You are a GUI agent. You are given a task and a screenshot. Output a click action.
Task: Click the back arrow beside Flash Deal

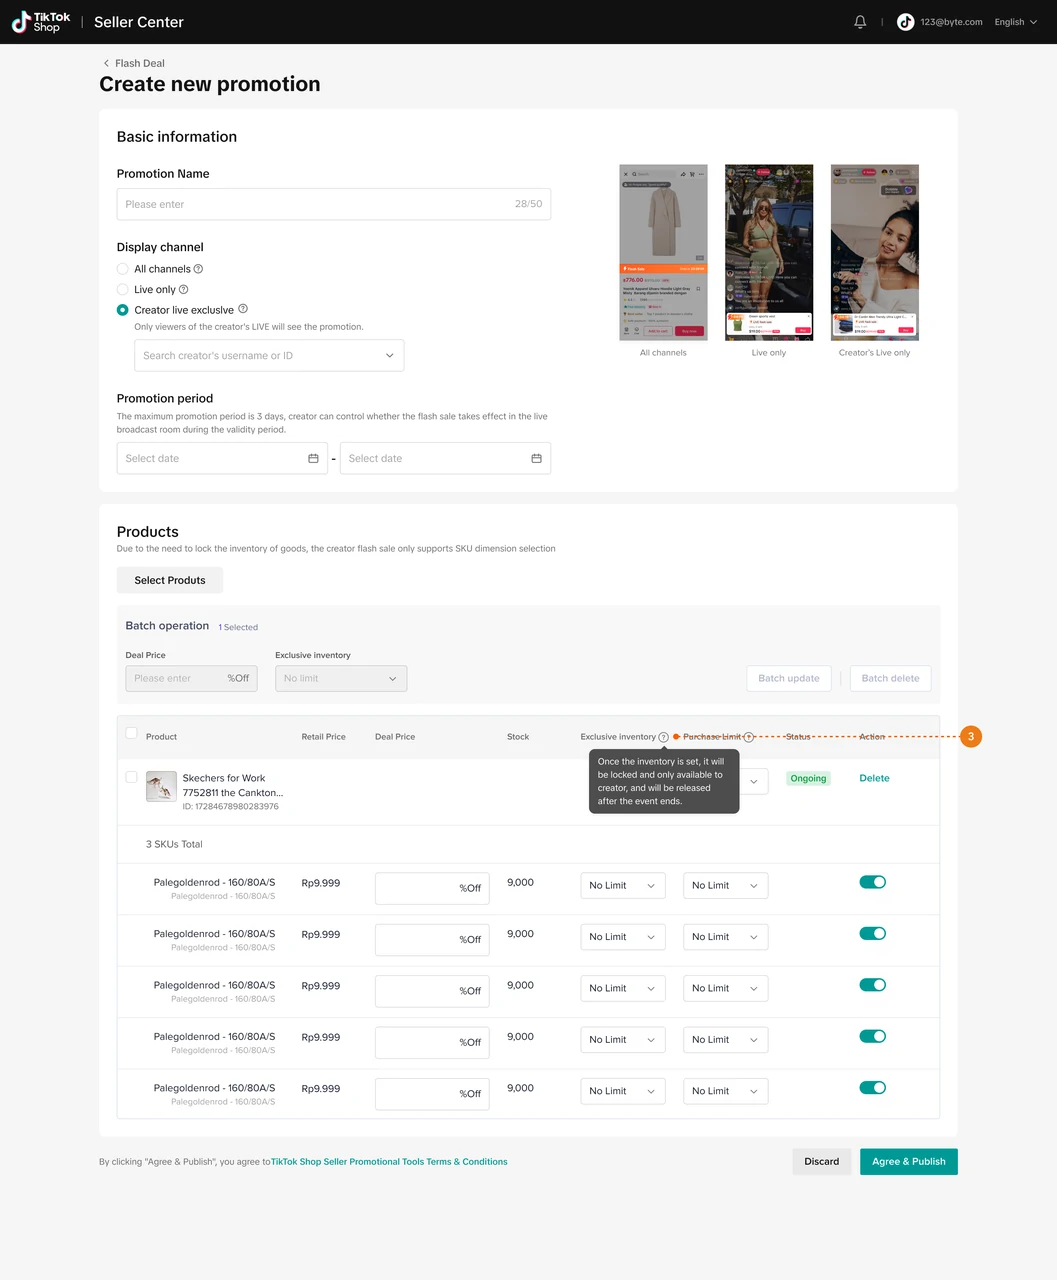[x=106, y=63]
